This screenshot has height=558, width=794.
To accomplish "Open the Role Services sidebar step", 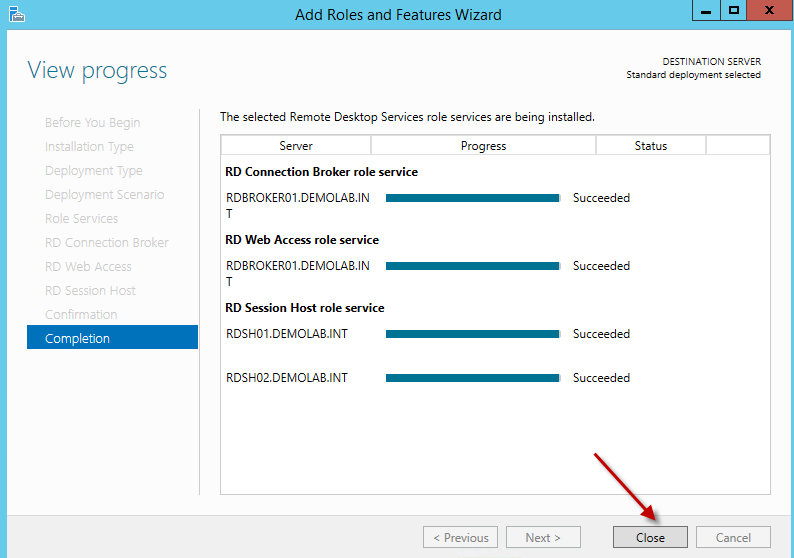I will pyautogui.click(x=81, y=218).
